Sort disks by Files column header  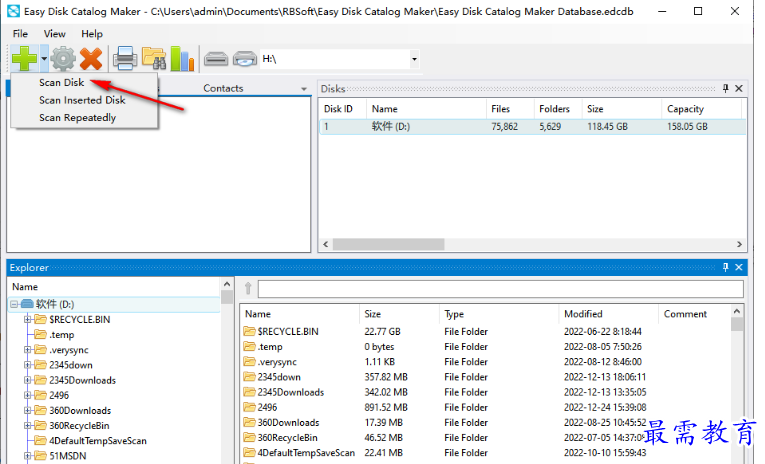point(510,109)
